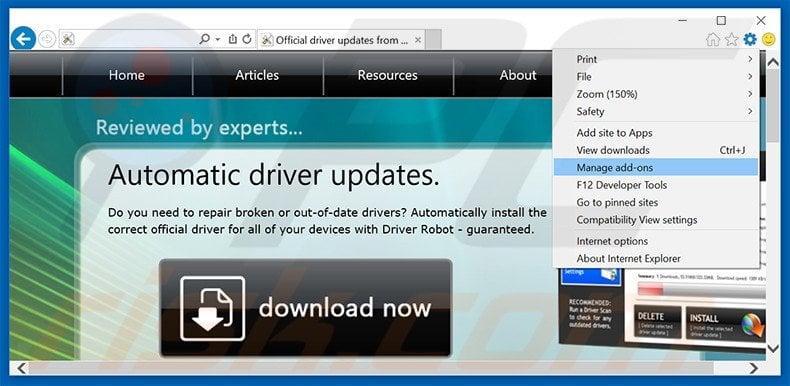
Task: Choose View downloads menu entry
Action: point(655,150)
